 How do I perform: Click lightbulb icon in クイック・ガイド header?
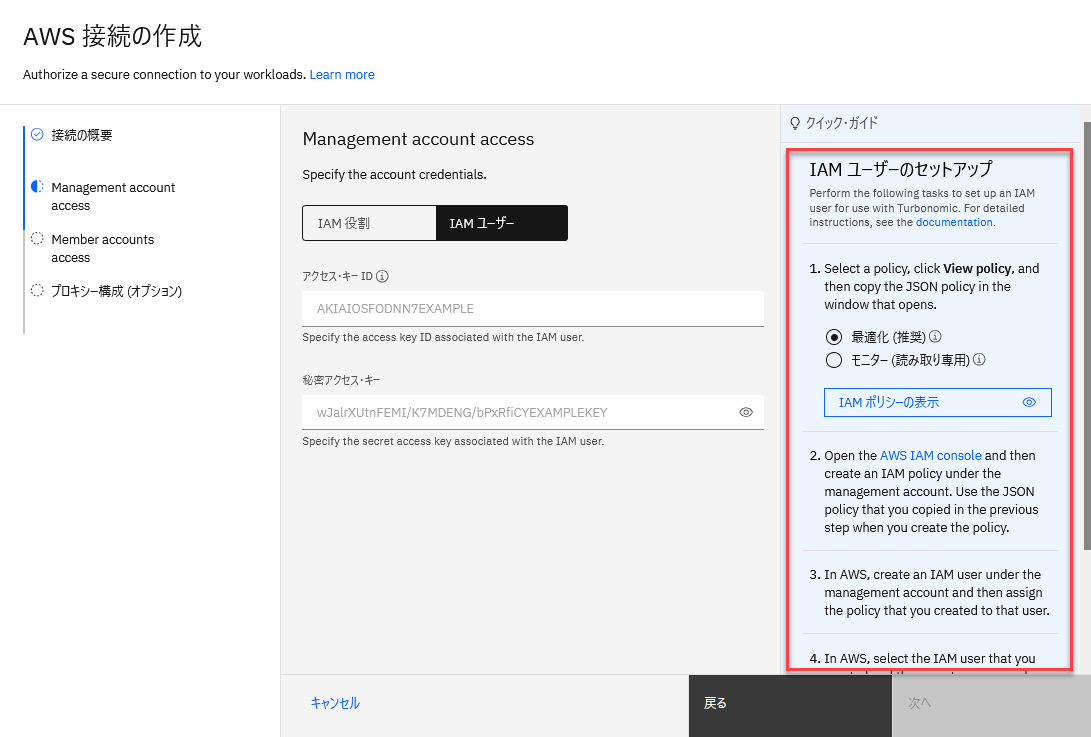coord(795,123)
